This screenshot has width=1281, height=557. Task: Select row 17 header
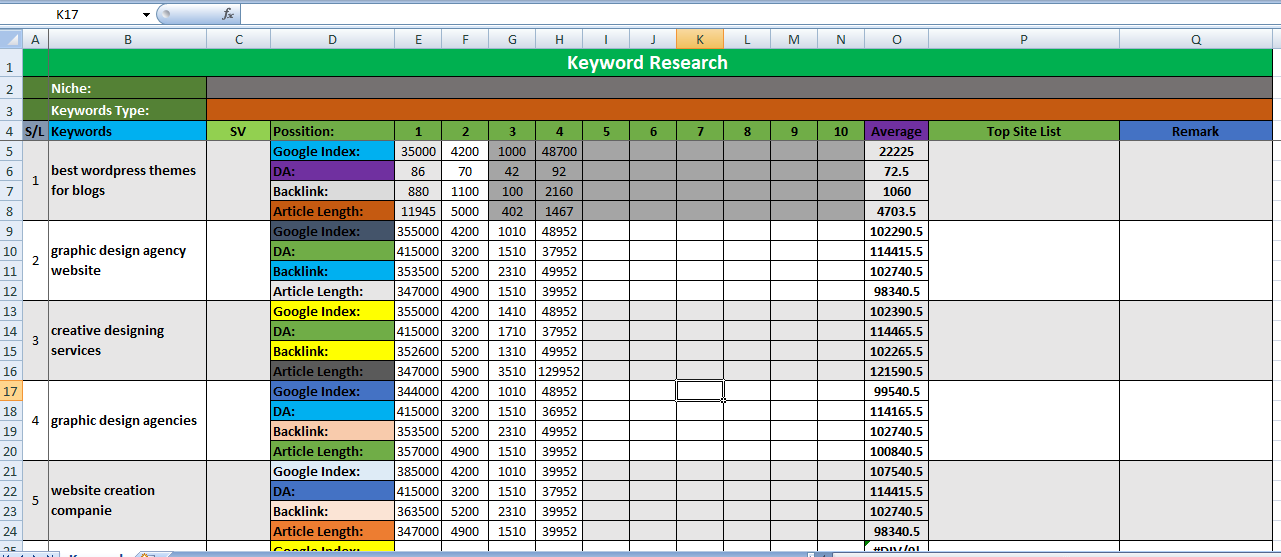[x=10, y=391]
